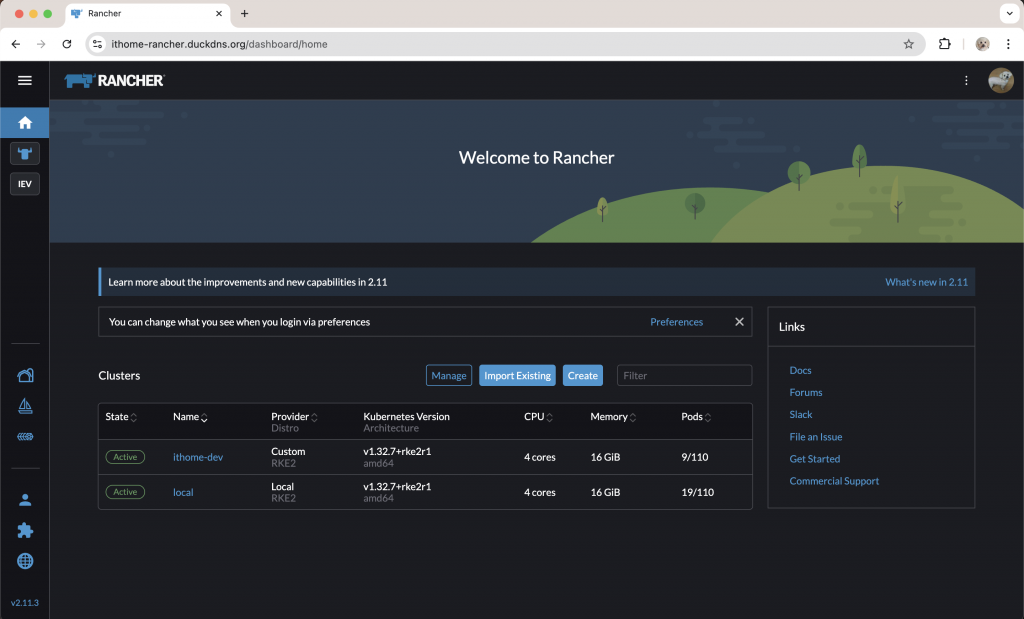
Task: Bookmark this page with star icon
Action: (908, 44)
